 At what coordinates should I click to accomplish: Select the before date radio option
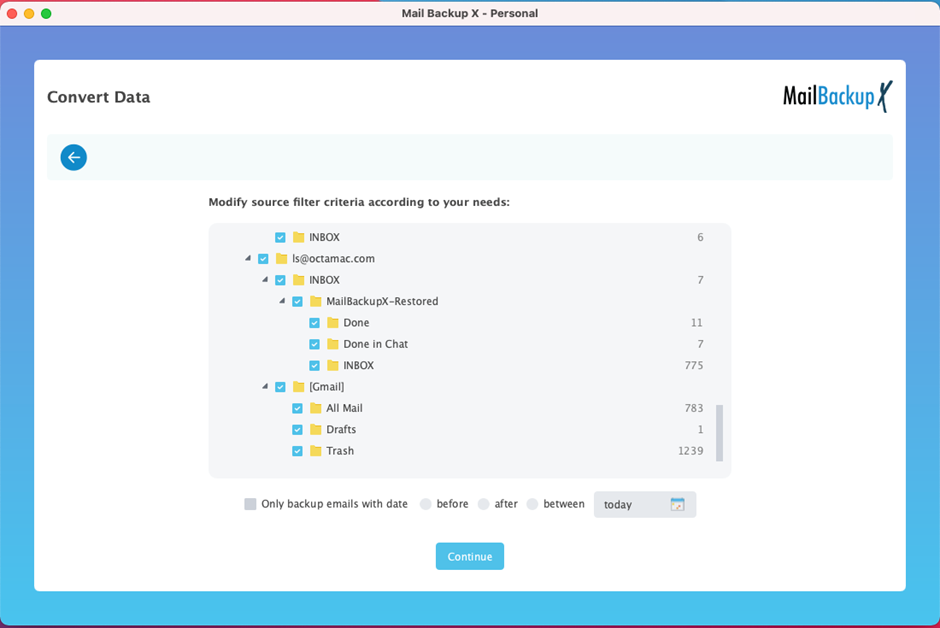426,504
